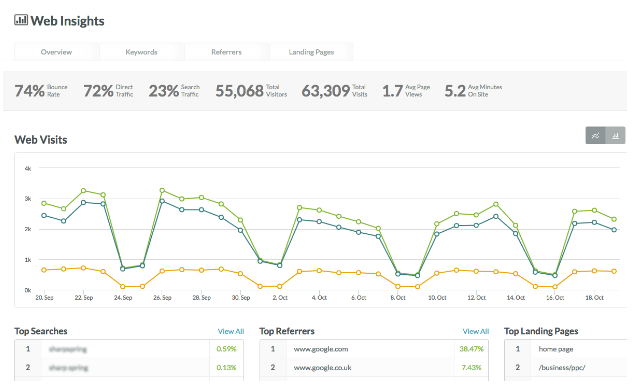Click the 5.2 Avg Minutes On Site stat

[x=473, y=91]
